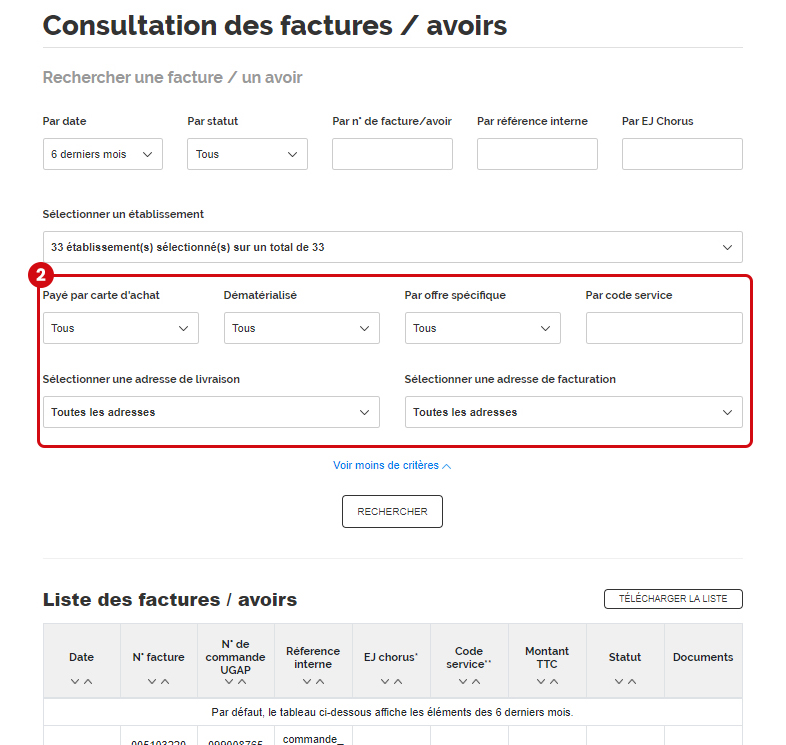Sort Code service column ascending

pyautogui.click(x=476, y=682)
